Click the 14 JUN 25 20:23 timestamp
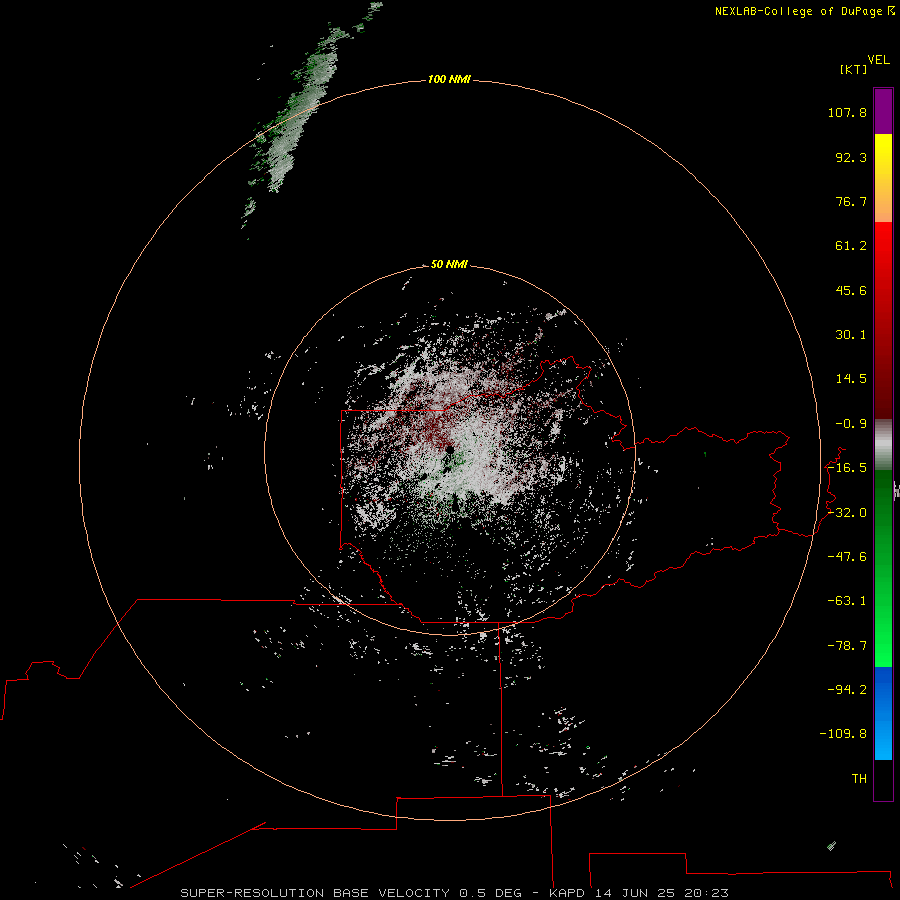The image size is (900, 900). click(x=661, y=893)
